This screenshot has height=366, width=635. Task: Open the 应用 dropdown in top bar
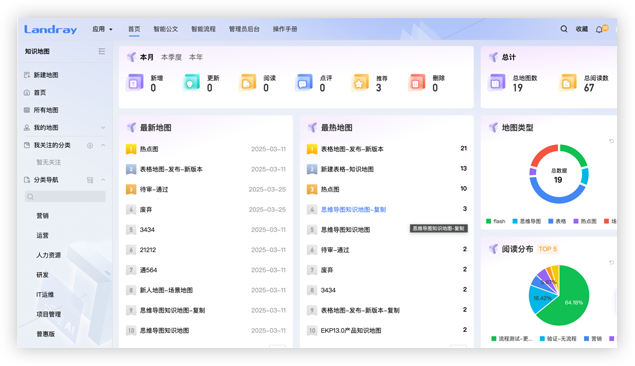(x=102, y=29)
